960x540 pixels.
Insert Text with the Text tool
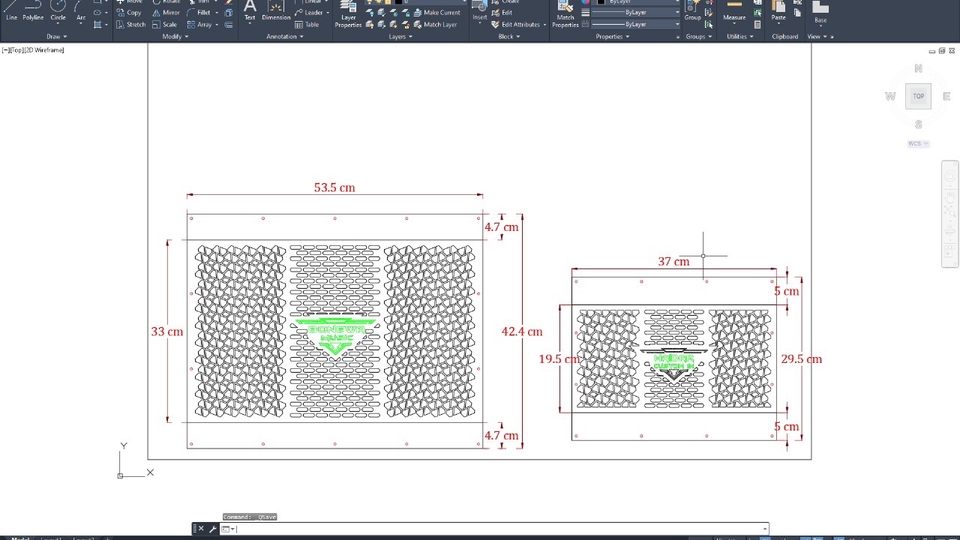pos(250,11)
